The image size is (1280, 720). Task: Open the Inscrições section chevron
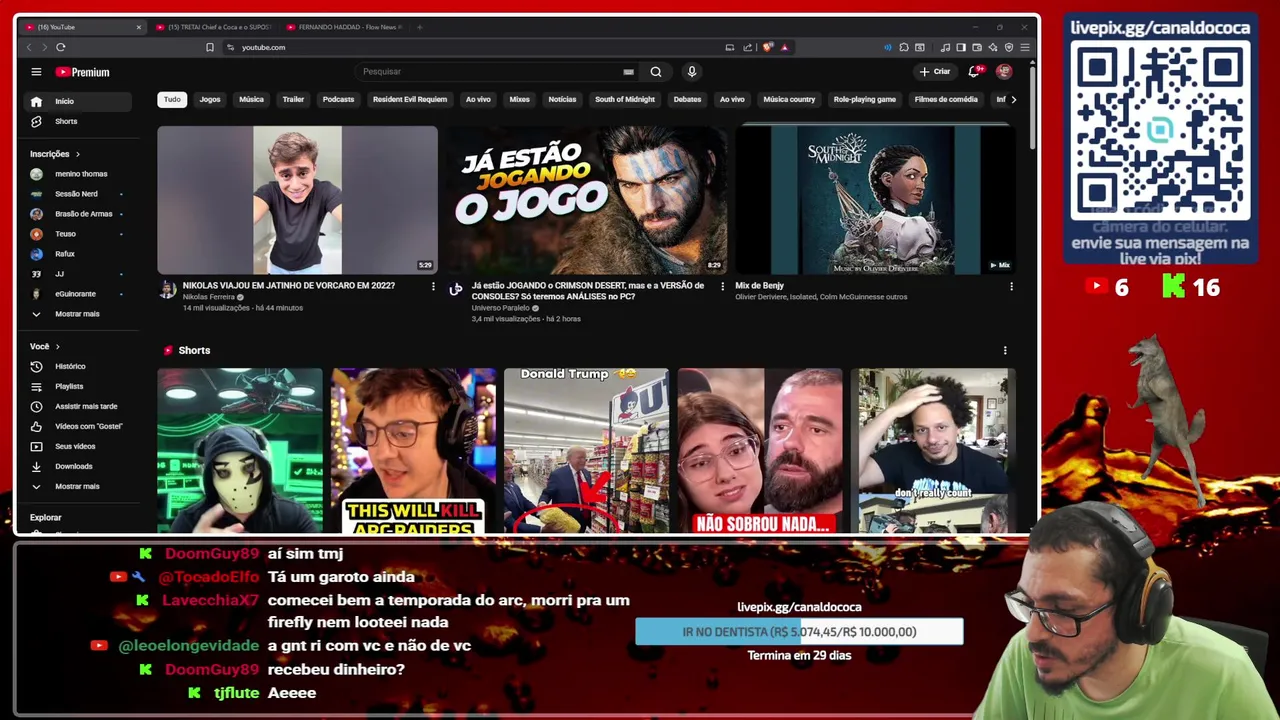click(78, 154)
